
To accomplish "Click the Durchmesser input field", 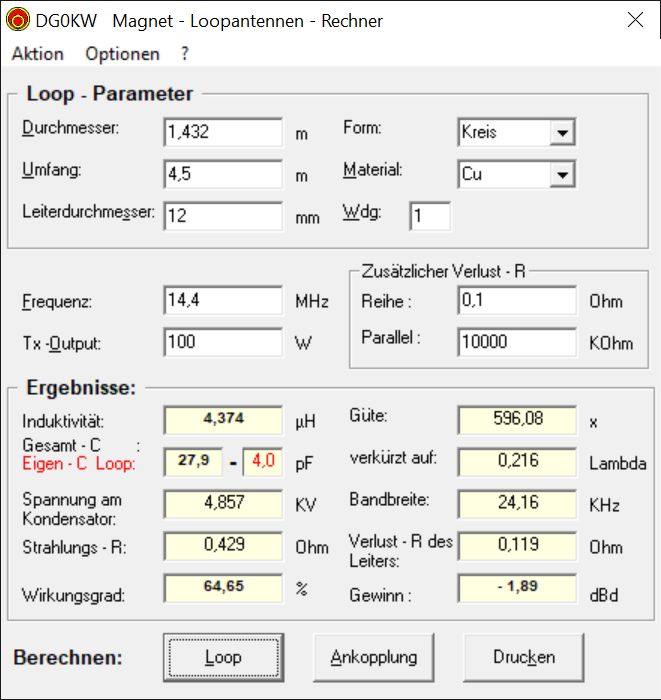I will [x=223, y=132].
